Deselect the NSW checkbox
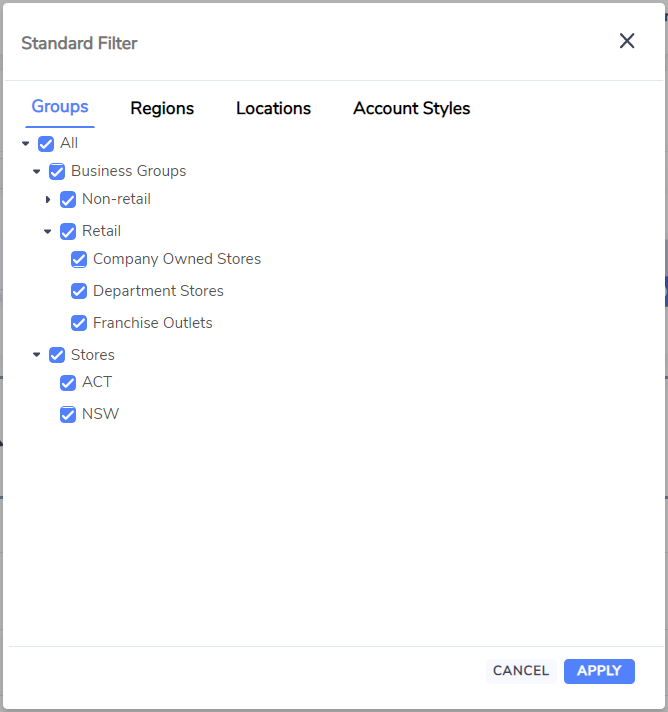 pyautogui.click(x=68, y=415)
